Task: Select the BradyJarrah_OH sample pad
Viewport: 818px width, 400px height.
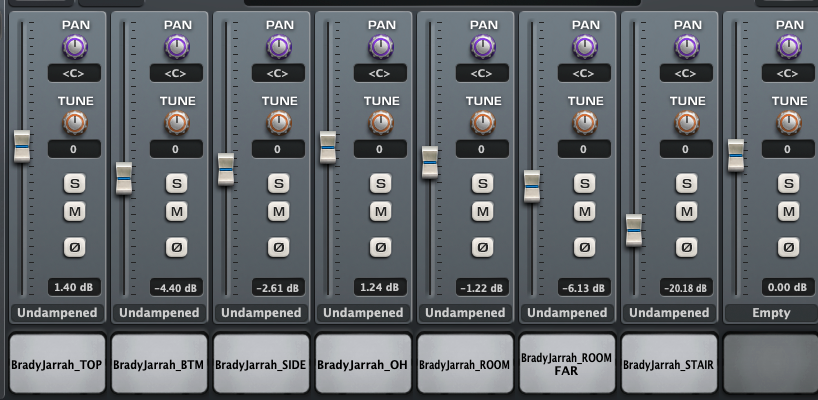Action: (x=363, y=363)
